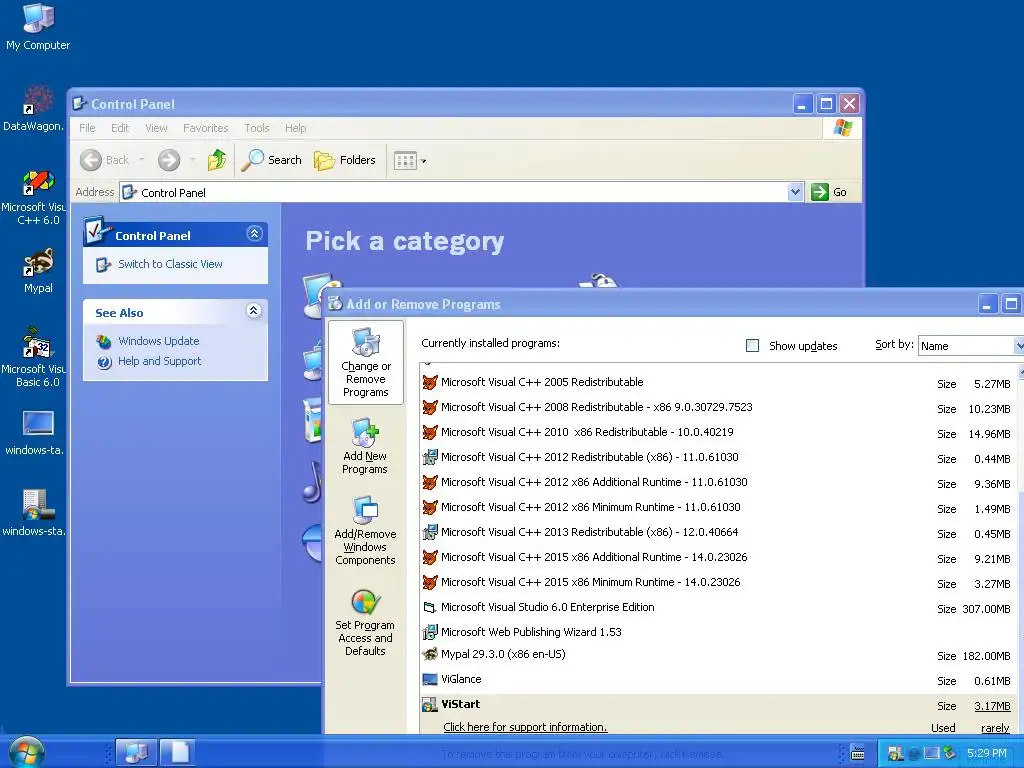Screen dimensions: 1024x768
Task: Switch to Control Panel taskbar button
Action: coord(136,752)
